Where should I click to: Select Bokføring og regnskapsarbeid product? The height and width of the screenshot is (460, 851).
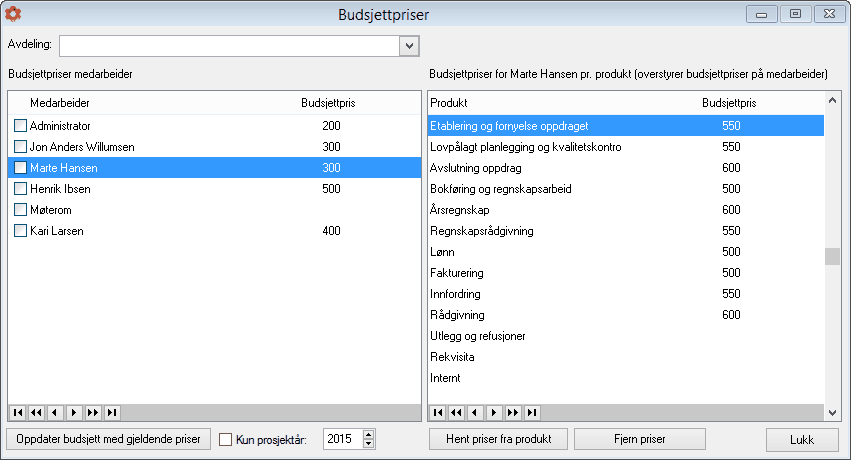500,189
